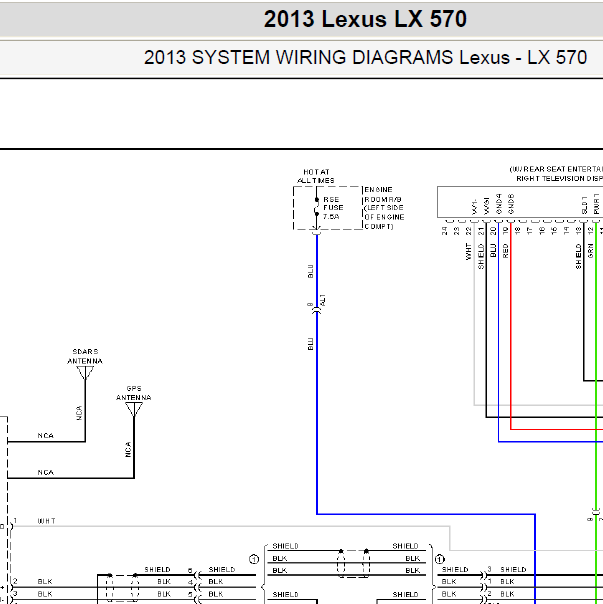
Task: Click pin number 23 on television connector
Action: click(457, 231)
